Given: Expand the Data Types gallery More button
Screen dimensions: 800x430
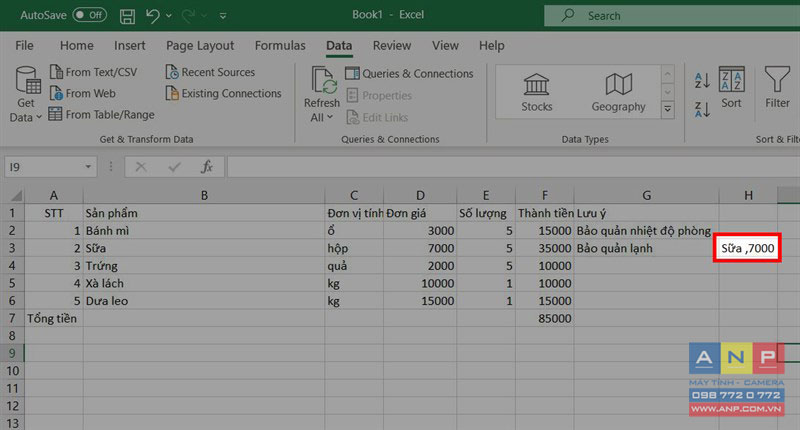Looking at the screenshot, I should click(x=667, y=109).
